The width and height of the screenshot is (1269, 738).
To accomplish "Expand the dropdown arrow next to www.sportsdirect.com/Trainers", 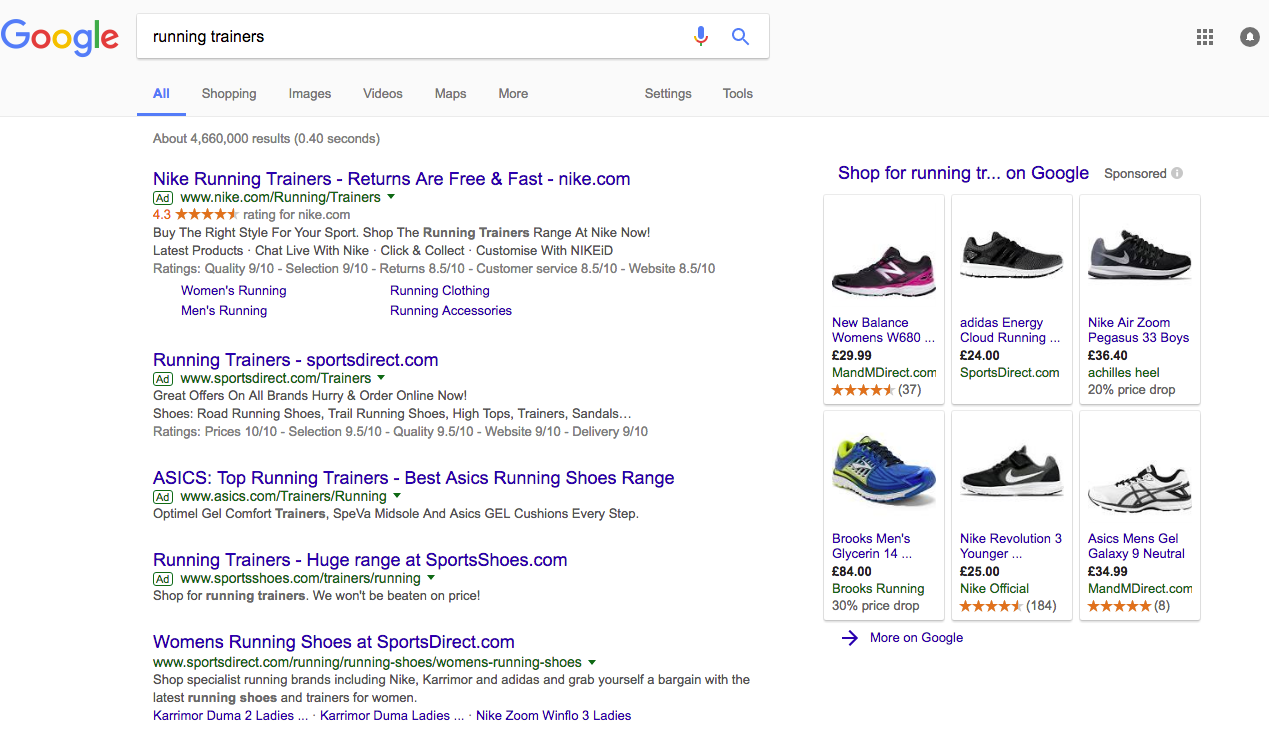I will pos(381,378).
